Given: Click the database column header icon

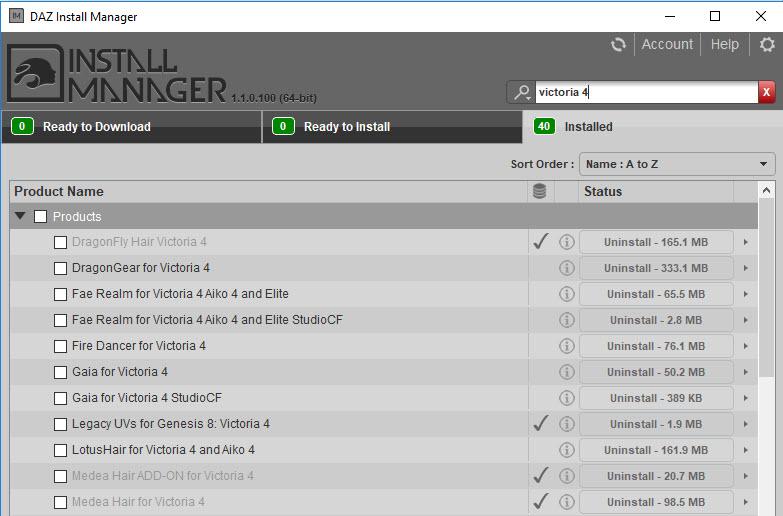Looking at the screenshot, I should click(x=540, y=191).
